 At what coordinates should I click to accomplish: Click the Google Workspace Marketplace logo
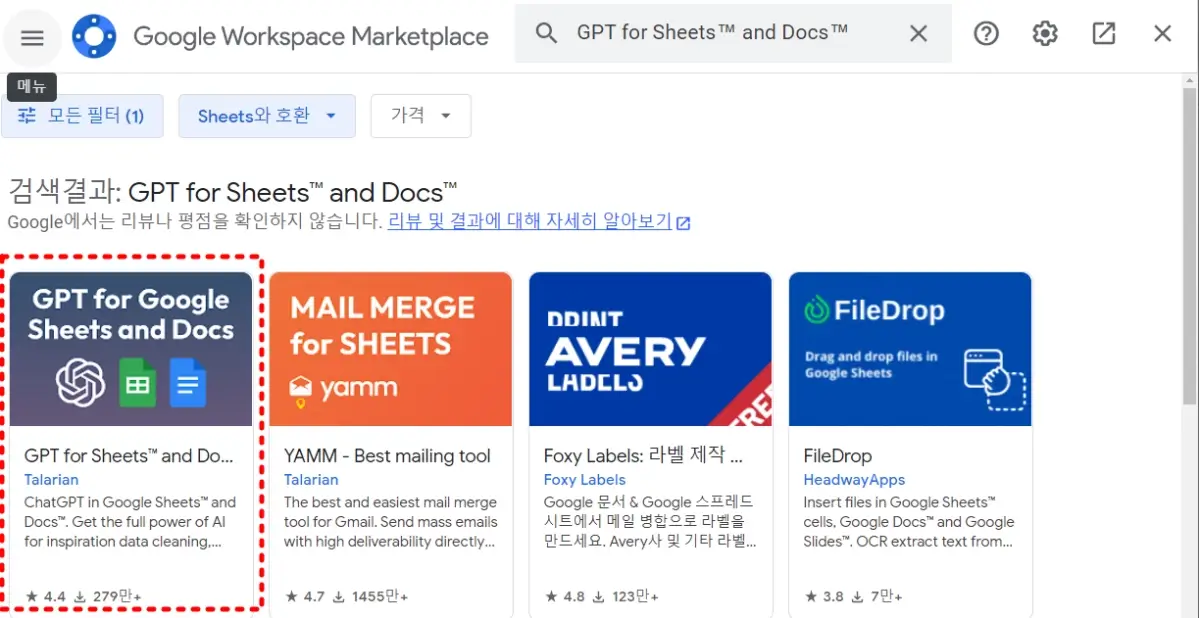pyautogui.click(x=94, y=36)
